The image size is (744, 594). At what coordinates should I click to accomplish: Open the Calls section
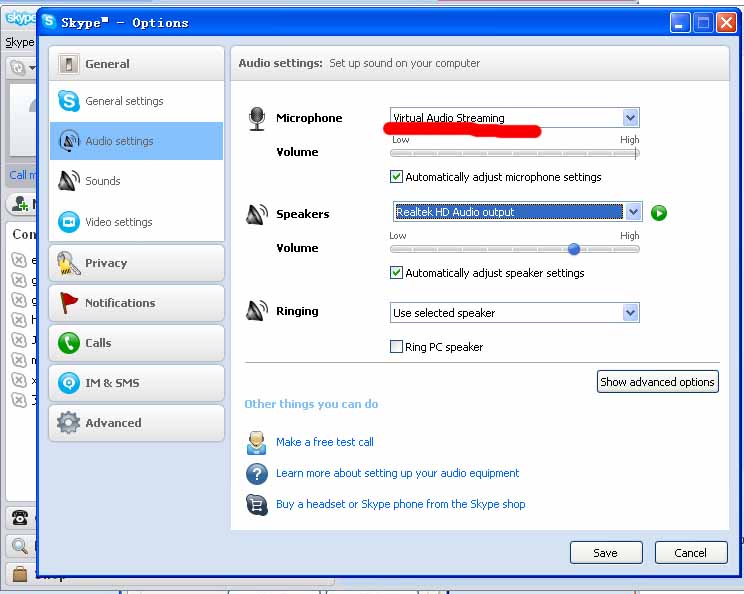pos(136,343)
